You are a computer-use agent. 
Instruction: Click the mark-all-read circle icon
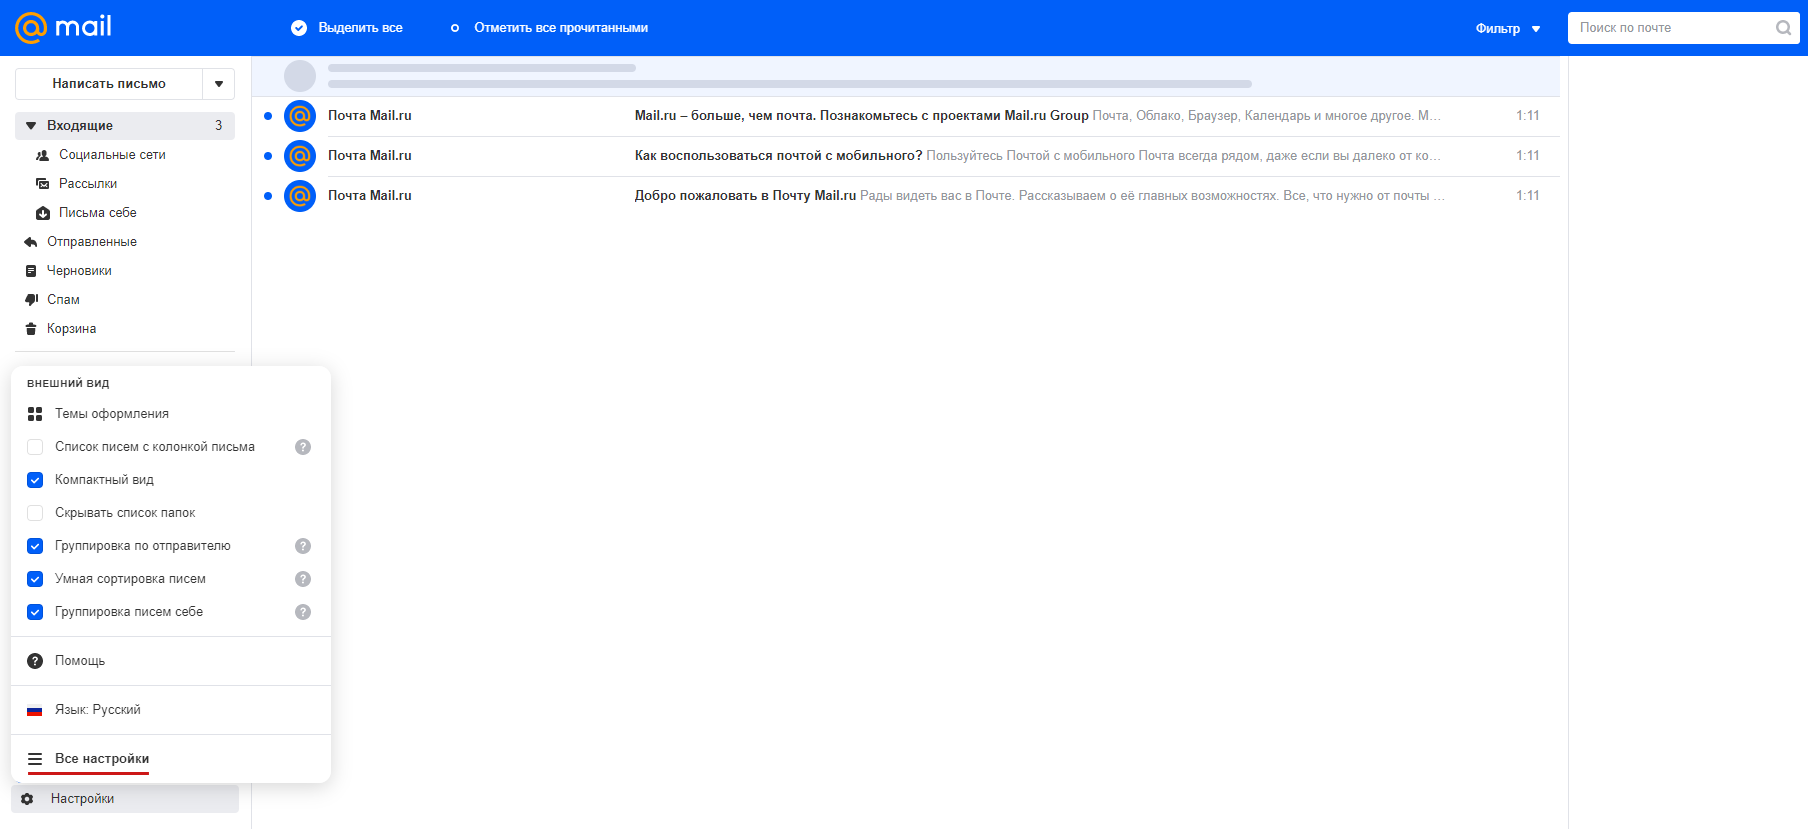pyautogui.click(x=455, y=28)
